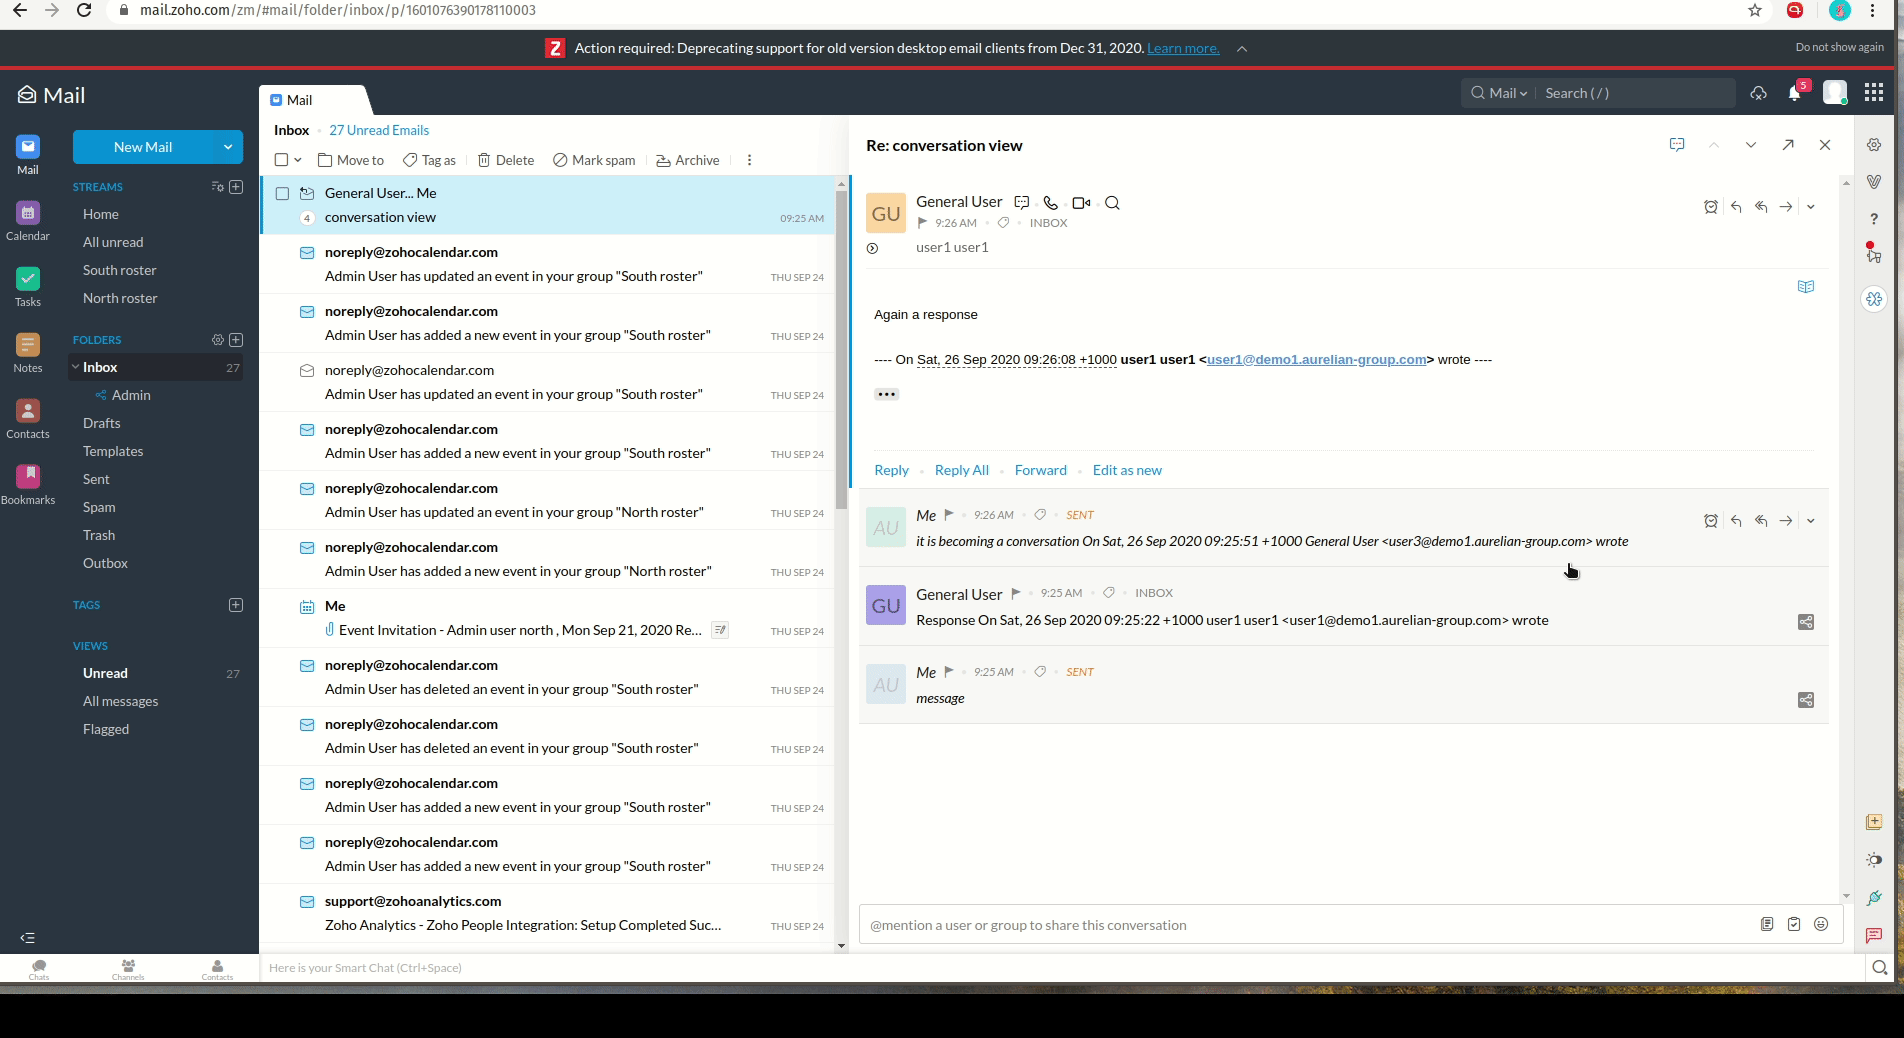
Task: Open Learn more link in banner
Action: 1183,48
